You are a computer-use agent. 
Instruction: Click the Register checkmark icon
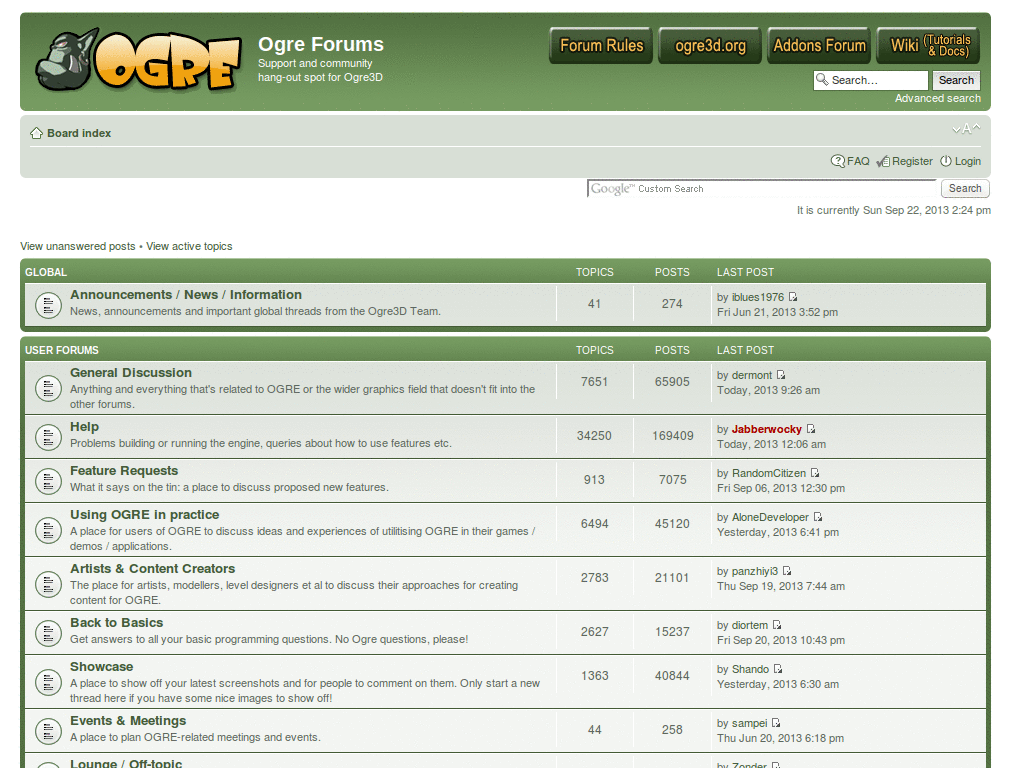coord(883,161)
